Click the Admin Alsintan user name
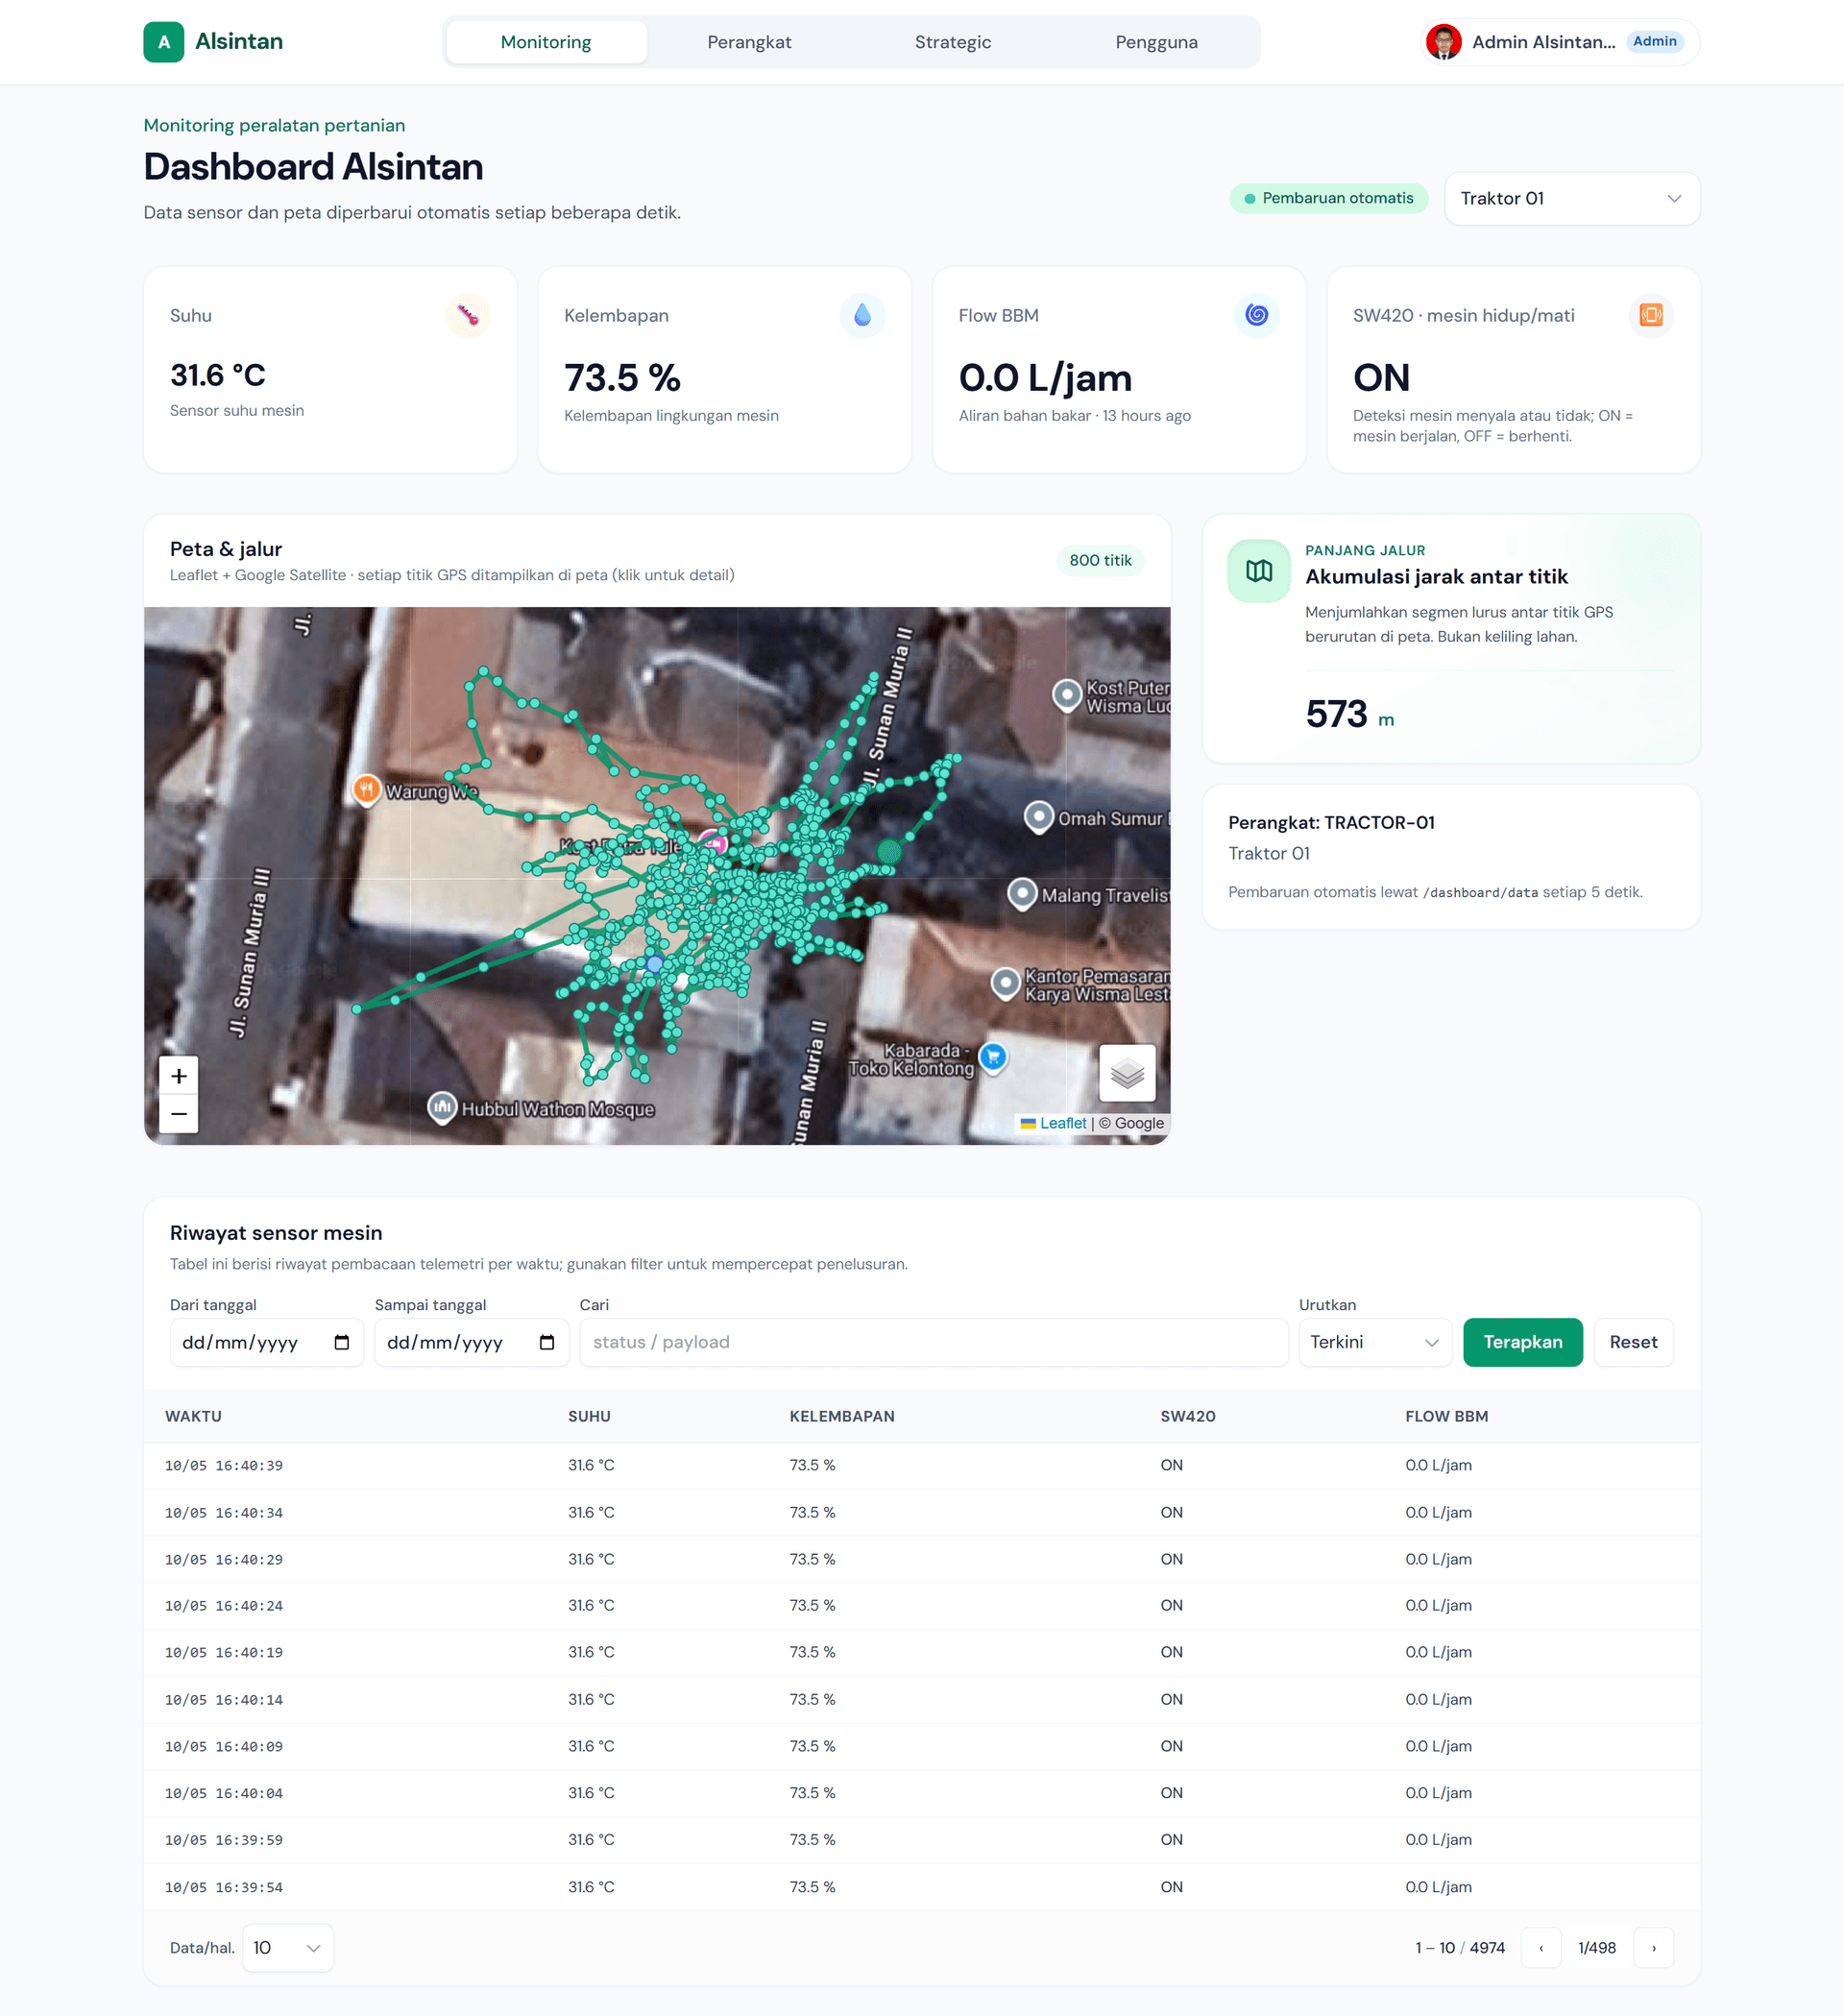 click(1543, 42)
